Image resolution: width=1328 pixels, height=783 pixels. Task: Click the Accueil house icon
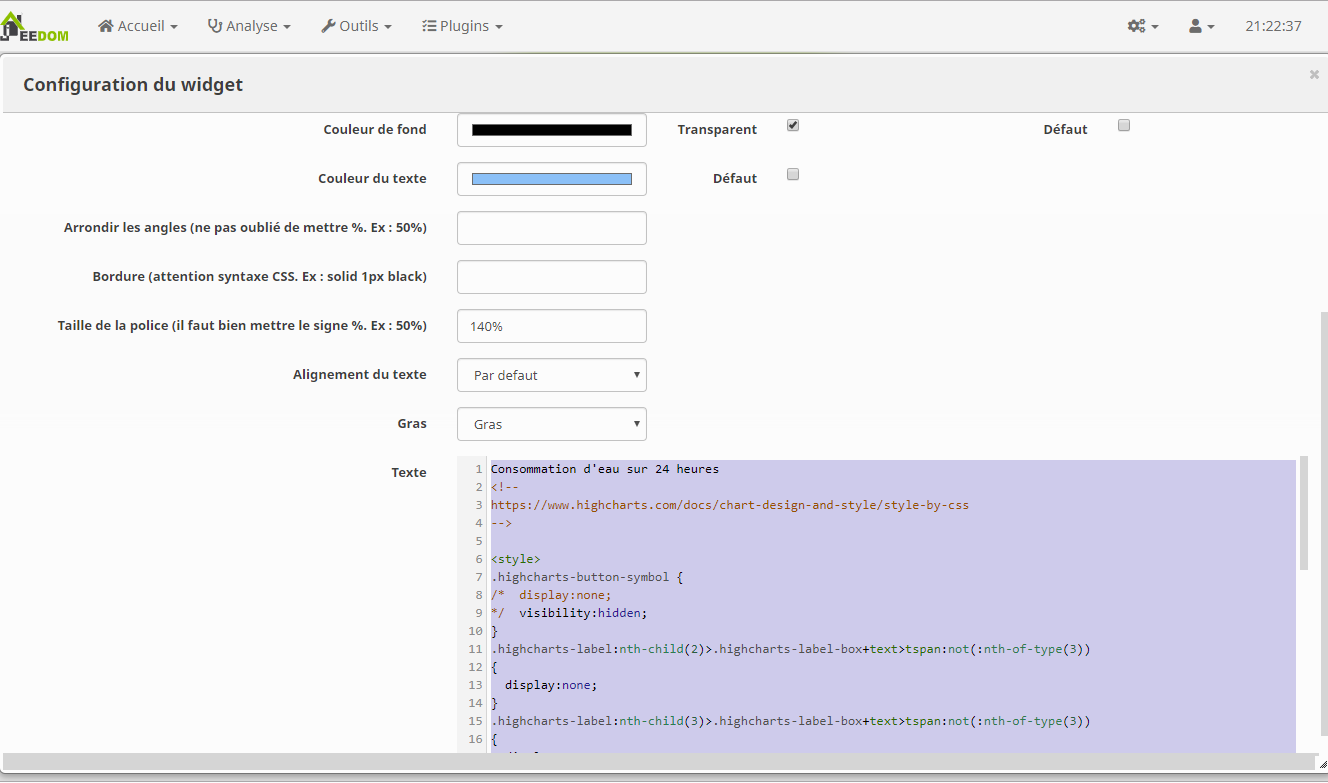pyautogui.click(x=106, y=26)
